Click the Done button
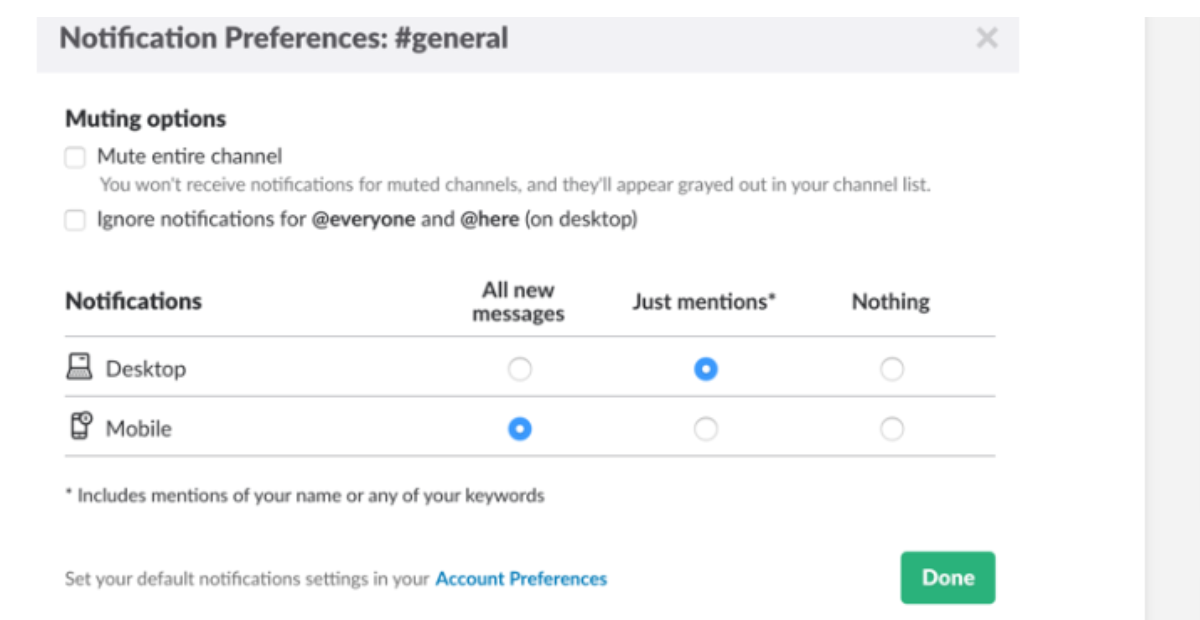This screenshot has width=1200, height=620. coord(947,577)
